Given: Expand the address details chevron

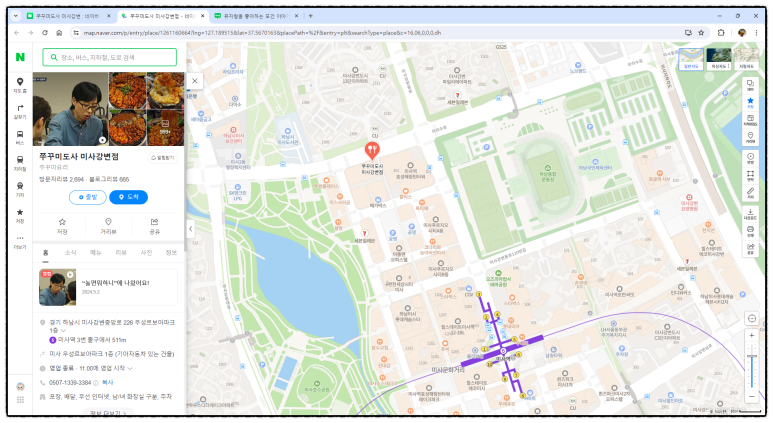Looking at the screenshot, I should point(63,330).
